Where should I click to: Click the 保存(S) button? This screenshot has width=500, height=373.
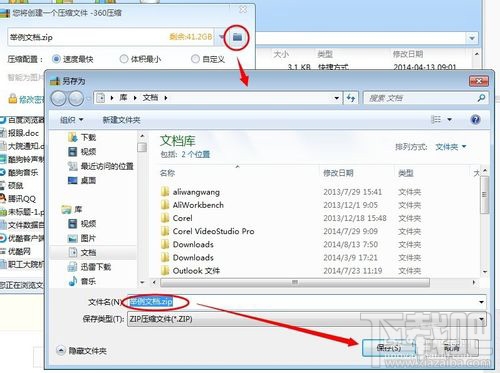tap(389, 348)
